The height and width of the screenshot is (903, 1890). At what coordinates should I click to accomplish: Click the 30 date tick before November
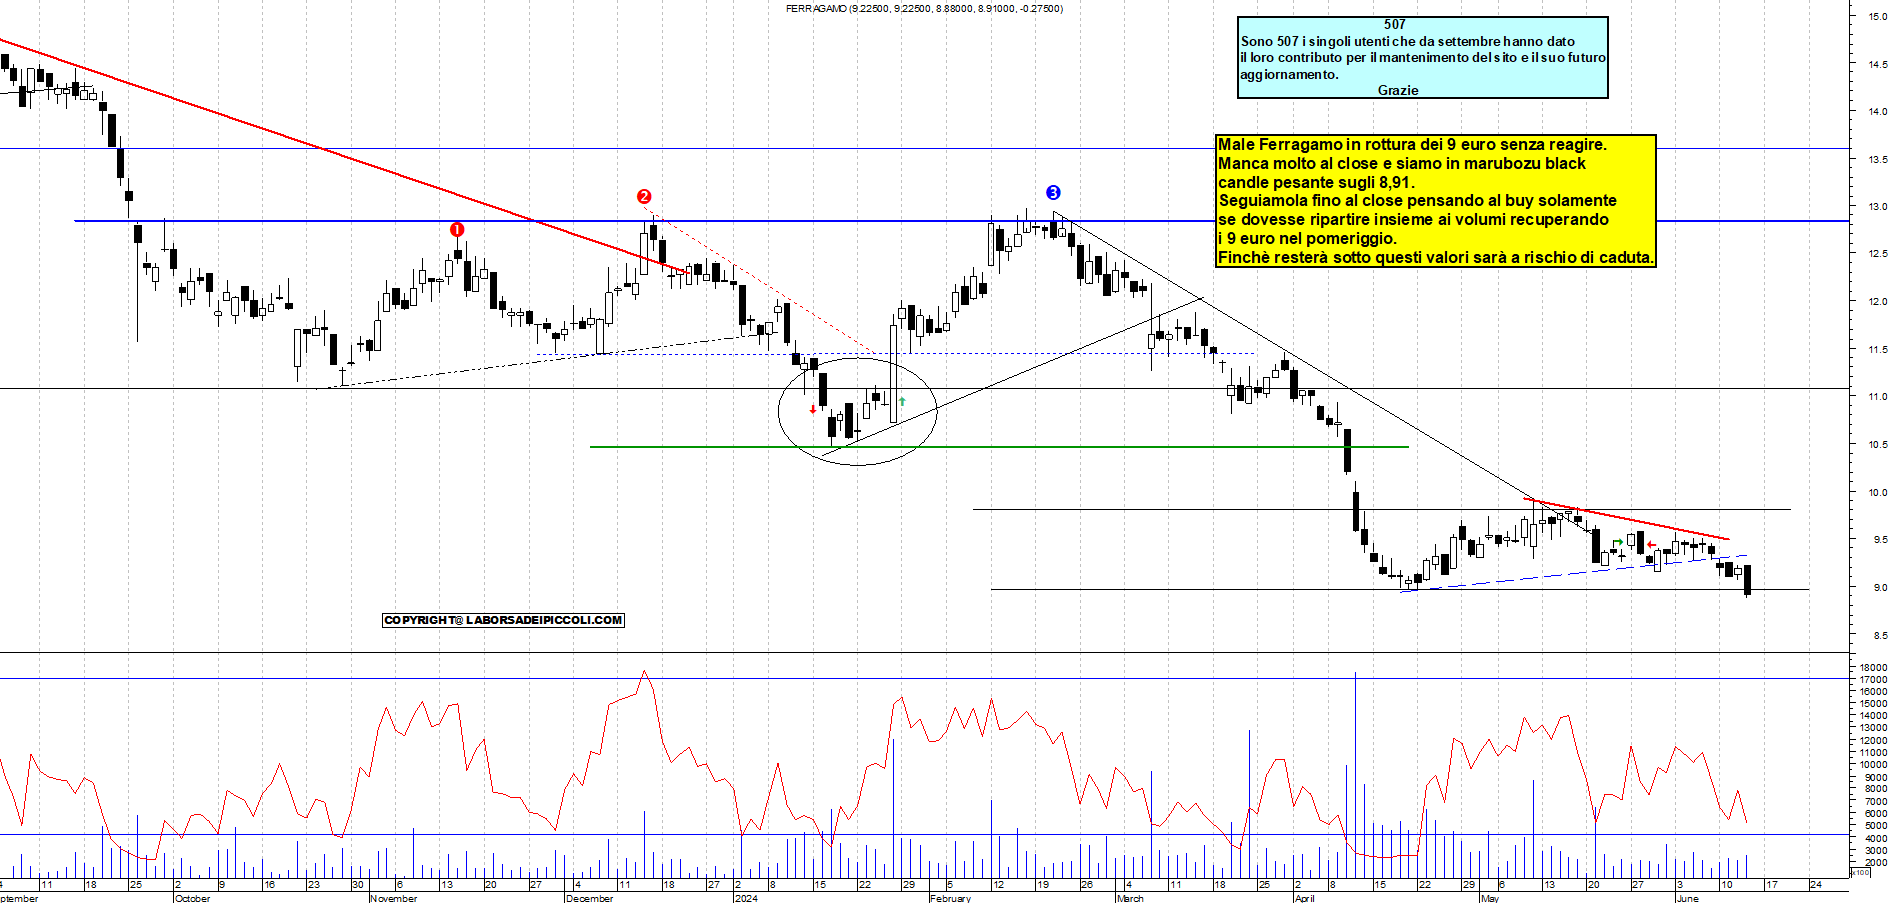pyautogui.click(x=357, y=884)
